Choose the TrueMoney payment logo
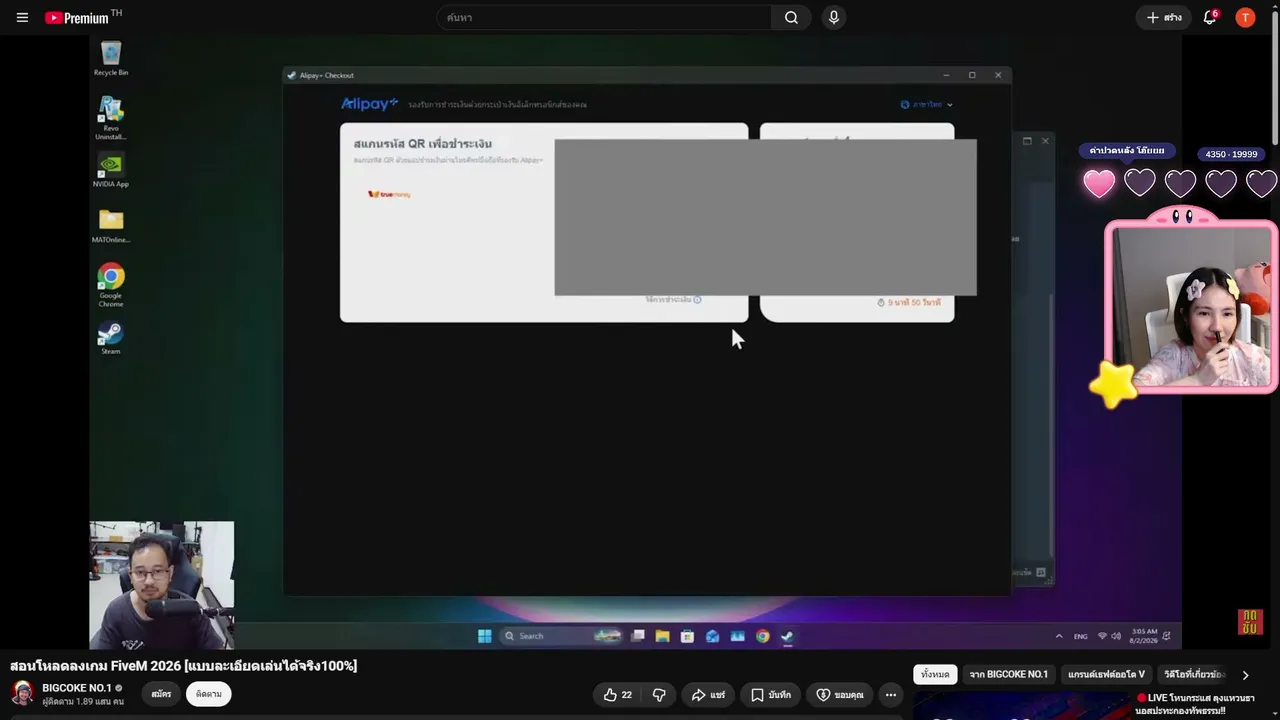 389,194
